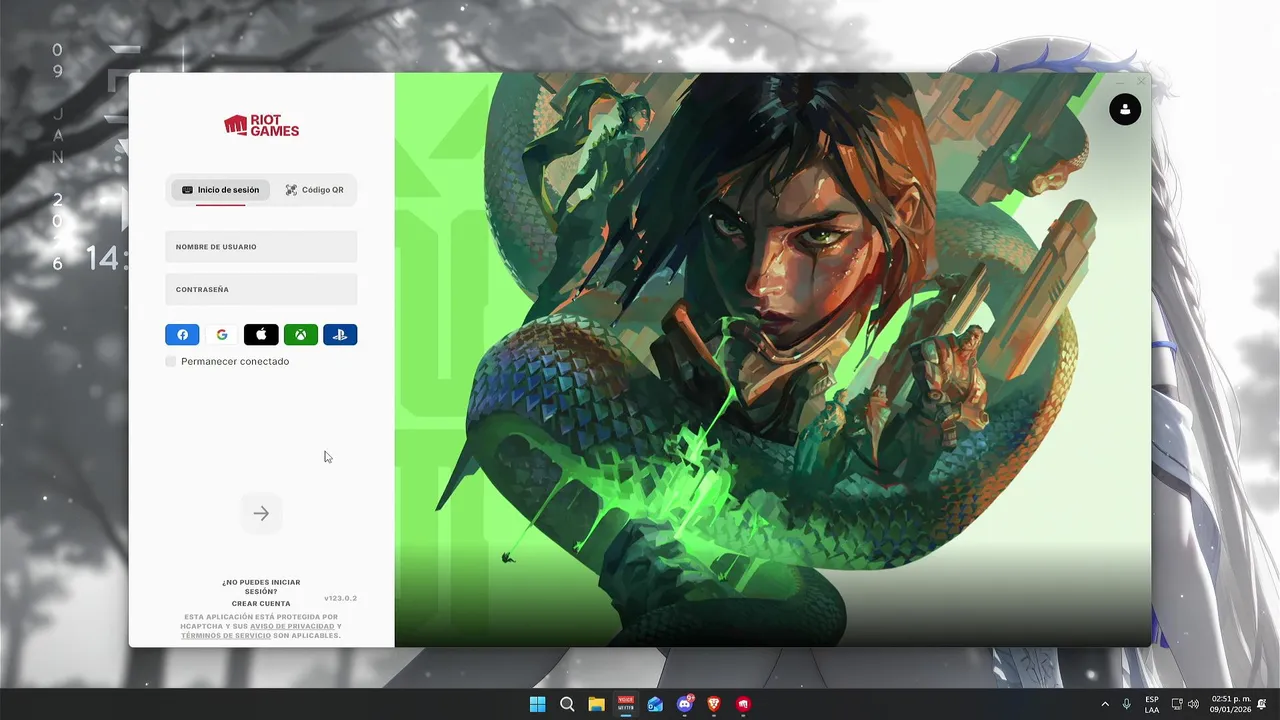The image size is (1280, 720).
Task: Click the CREAR CUENTA link
Action: (261, 604)
